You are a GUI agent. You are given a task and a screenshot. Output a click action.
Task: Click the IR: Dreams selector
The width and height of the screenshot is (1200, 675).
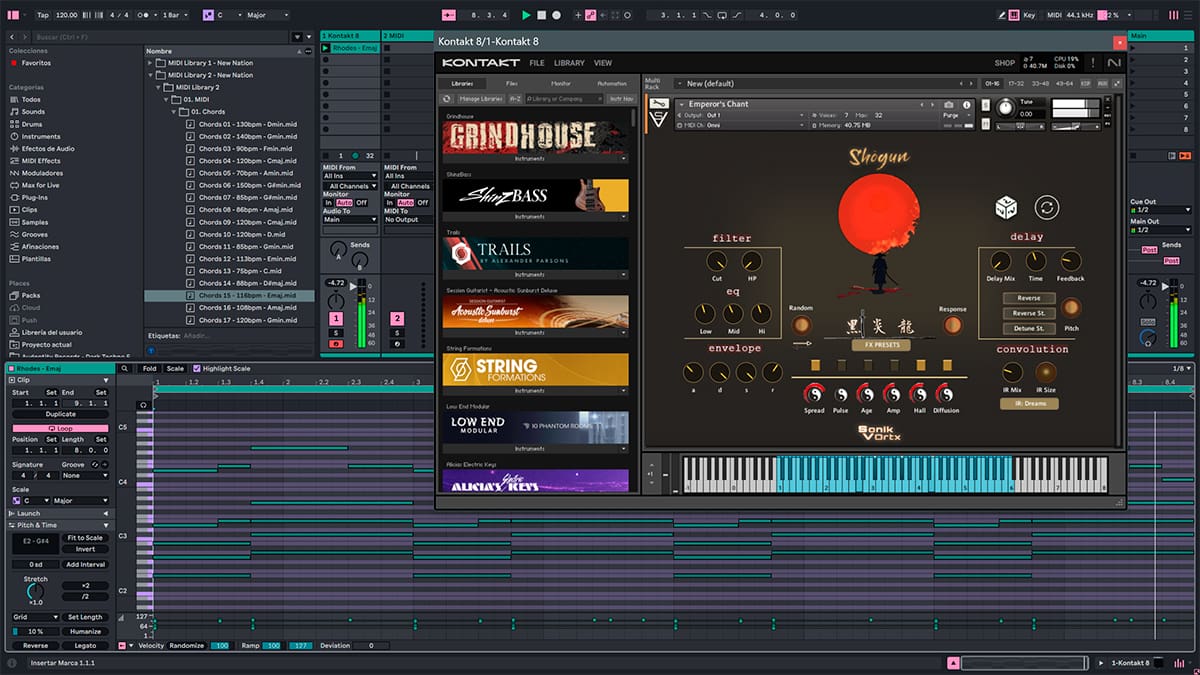[1029, 403]
